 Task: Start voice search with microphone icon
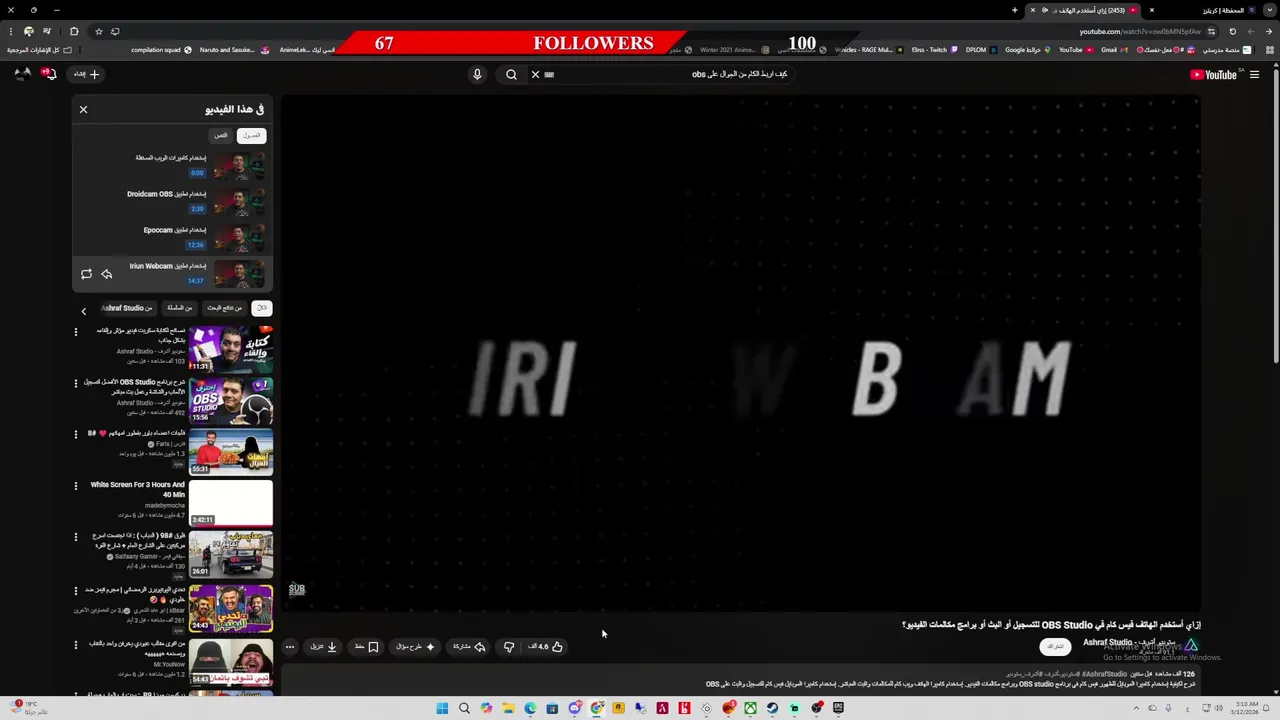coord(477,74)
